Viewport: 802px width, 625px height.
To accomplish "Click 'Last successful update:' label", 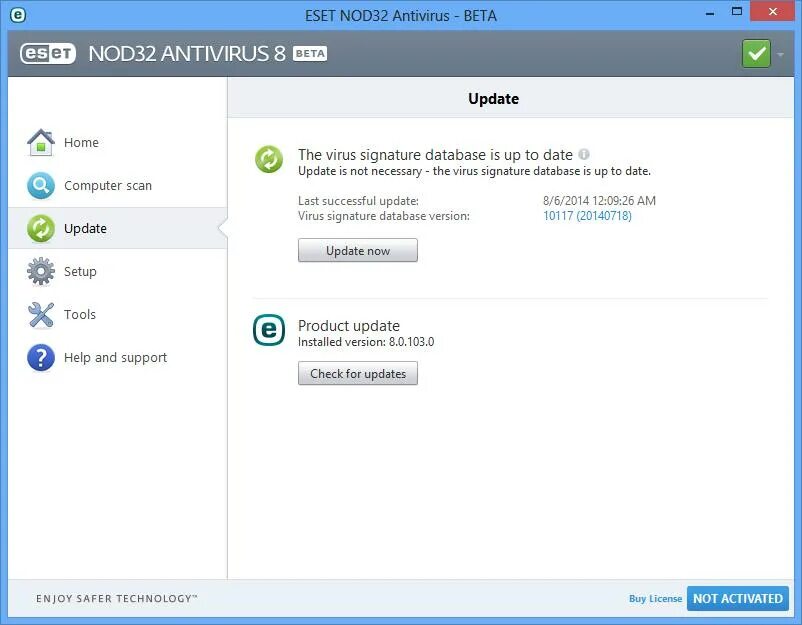I will [358, 200].
